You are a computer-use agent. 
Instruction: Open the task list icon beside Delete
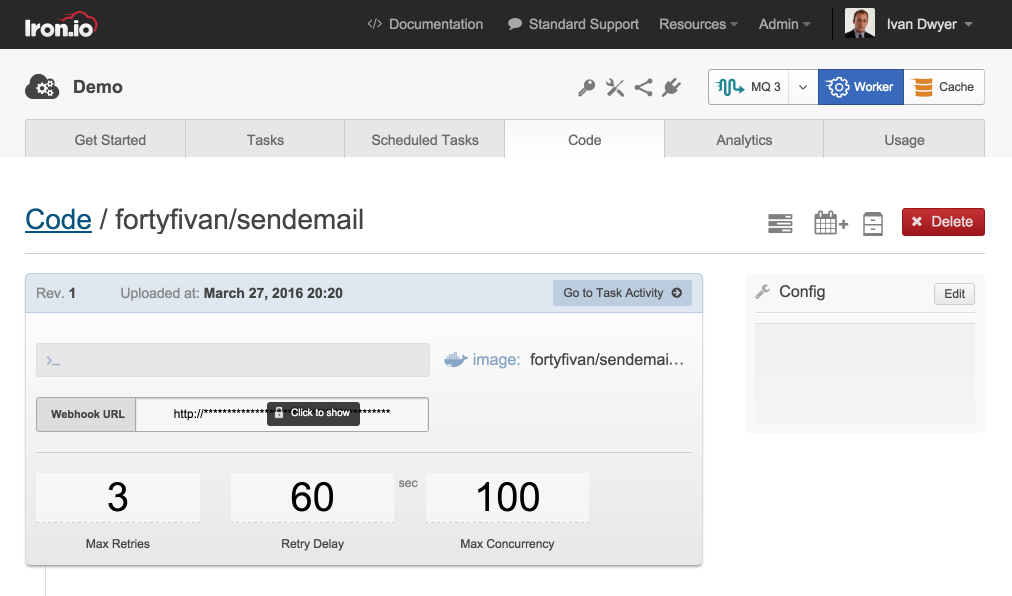tap(780, 223)
